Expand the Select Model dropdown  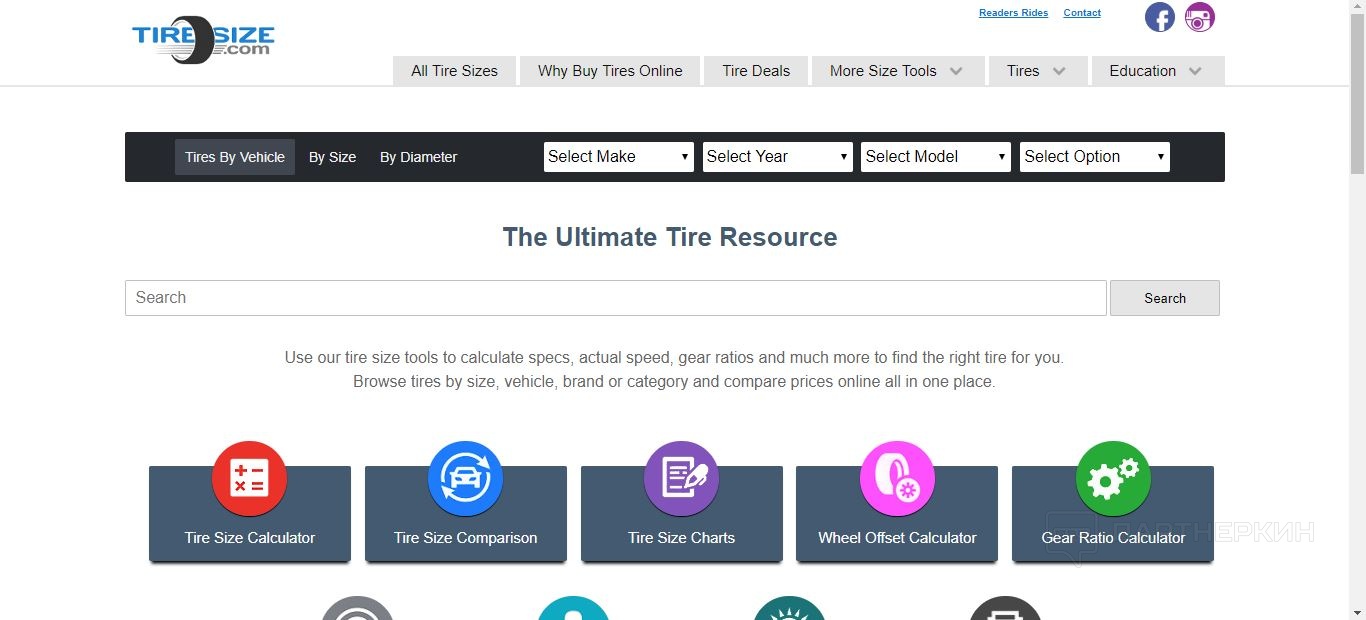click(x=936, y=157)
